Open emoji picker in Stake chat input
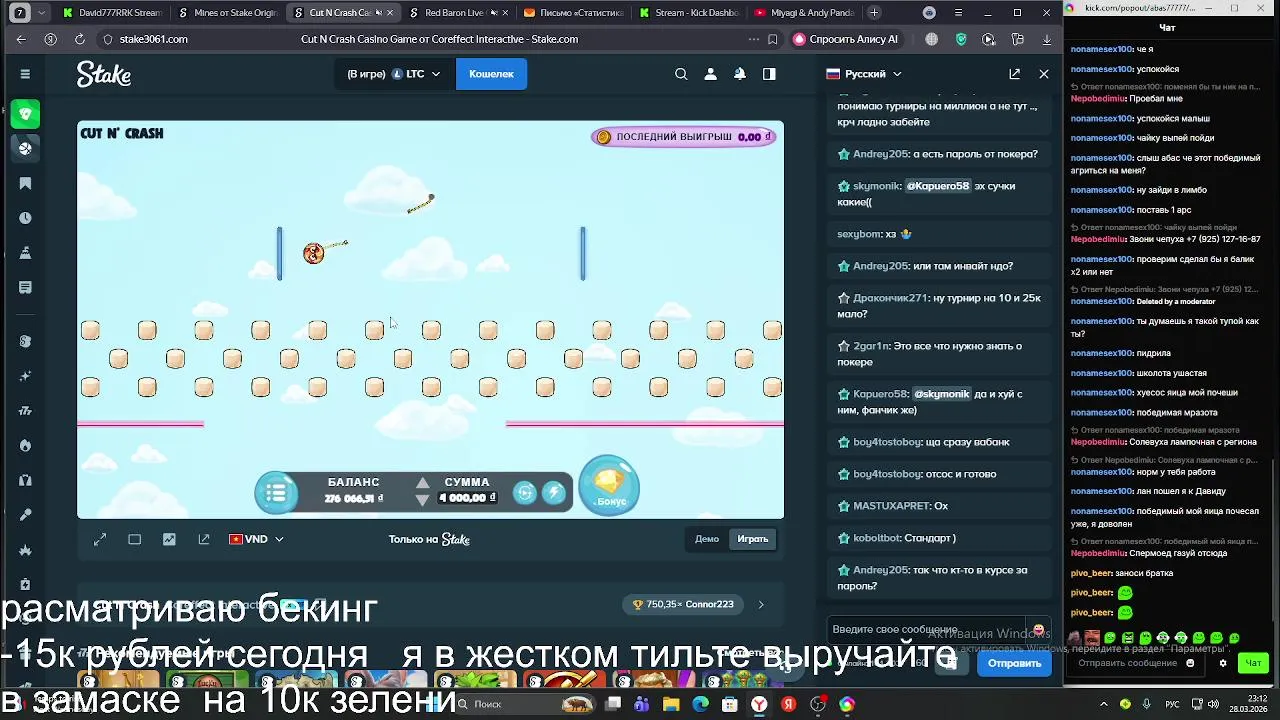1280x720 pixels. (1038, 630)
